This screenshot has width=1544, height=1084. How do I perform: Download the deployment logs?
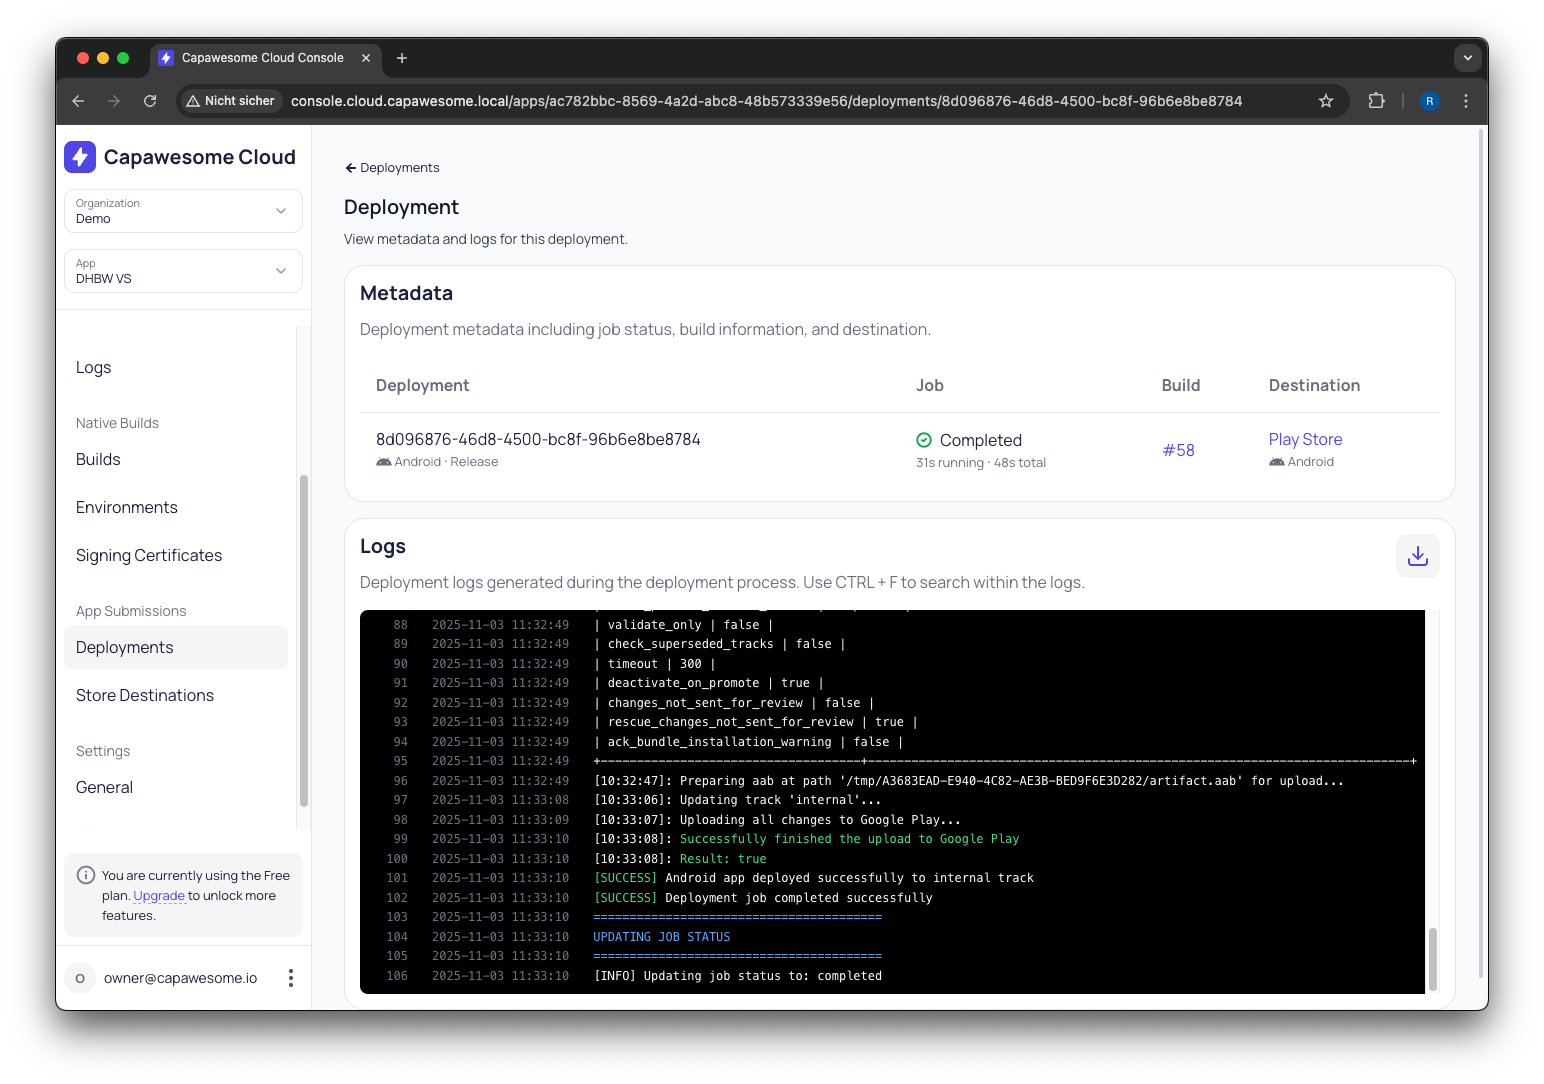click(1417, 556)
